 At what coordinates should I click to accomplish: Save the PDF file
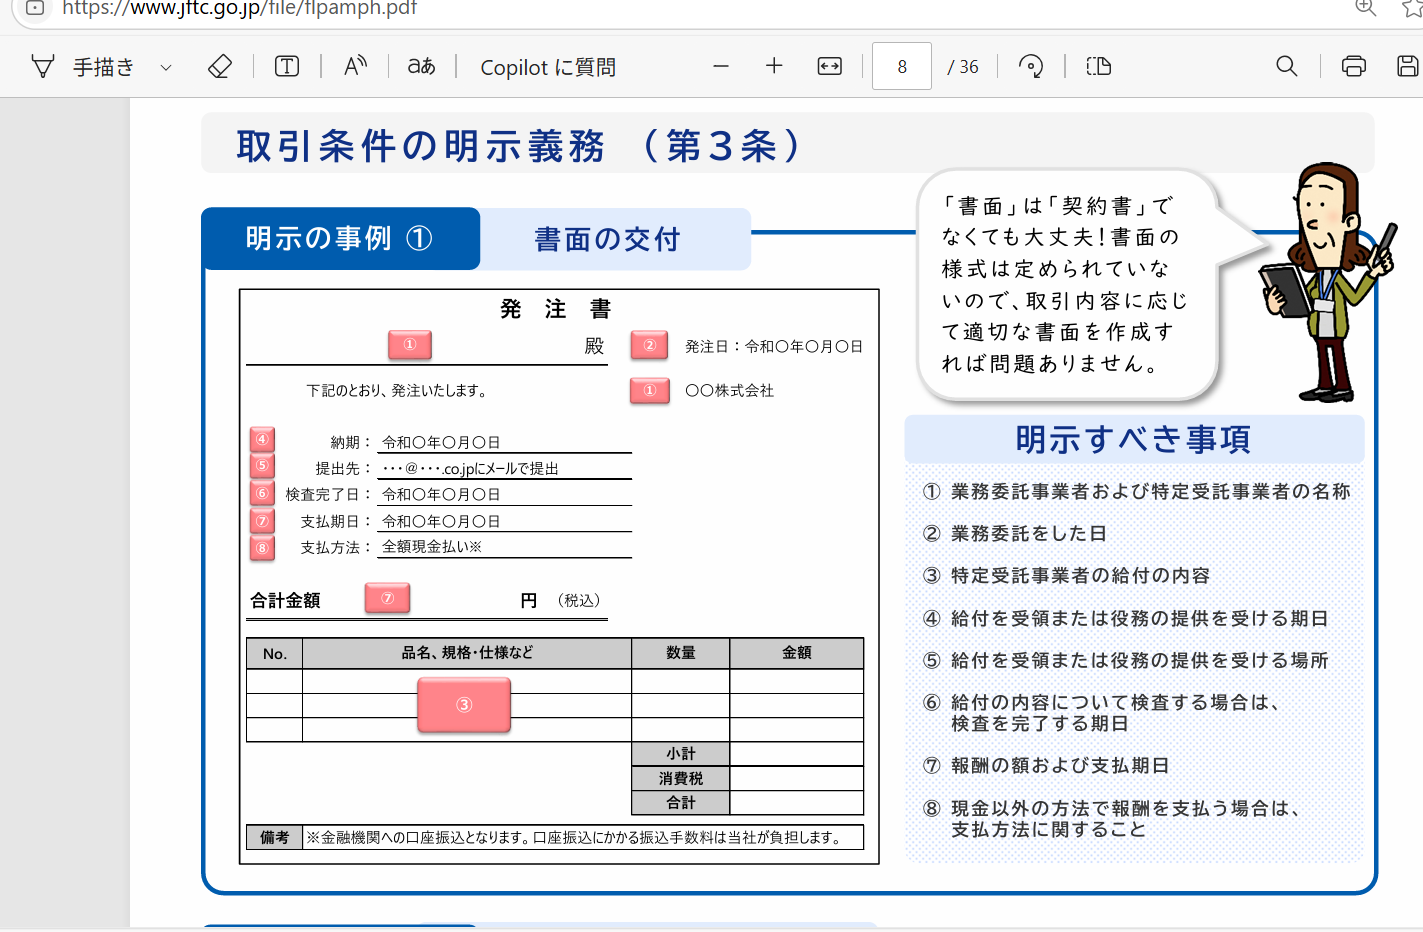click(1408, 66)
